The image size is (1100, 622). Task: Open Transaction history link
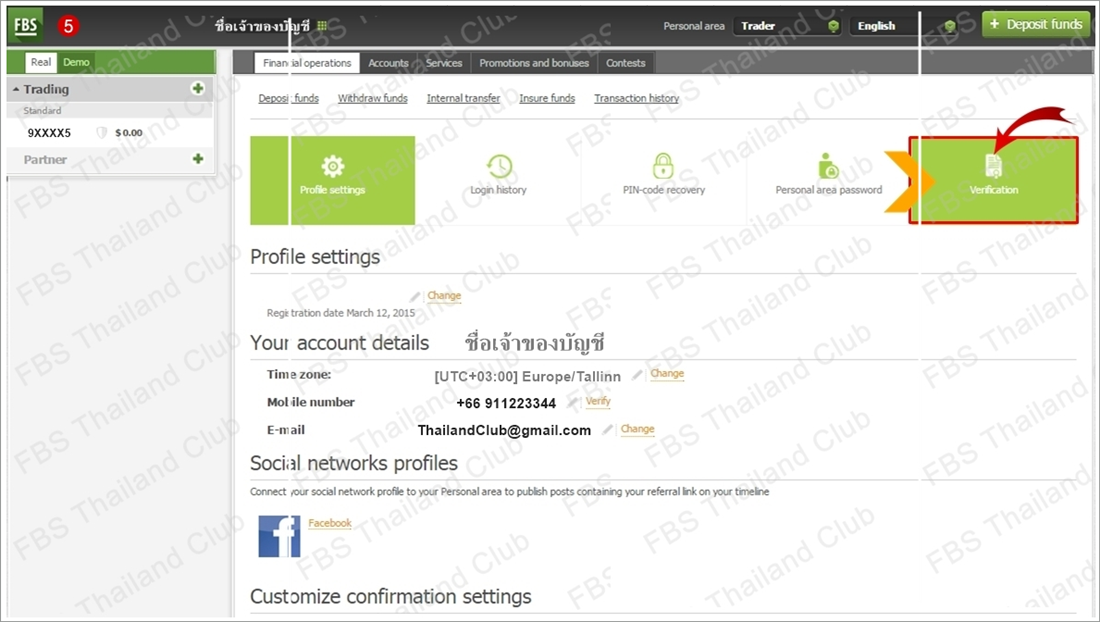tap(636, 98)
